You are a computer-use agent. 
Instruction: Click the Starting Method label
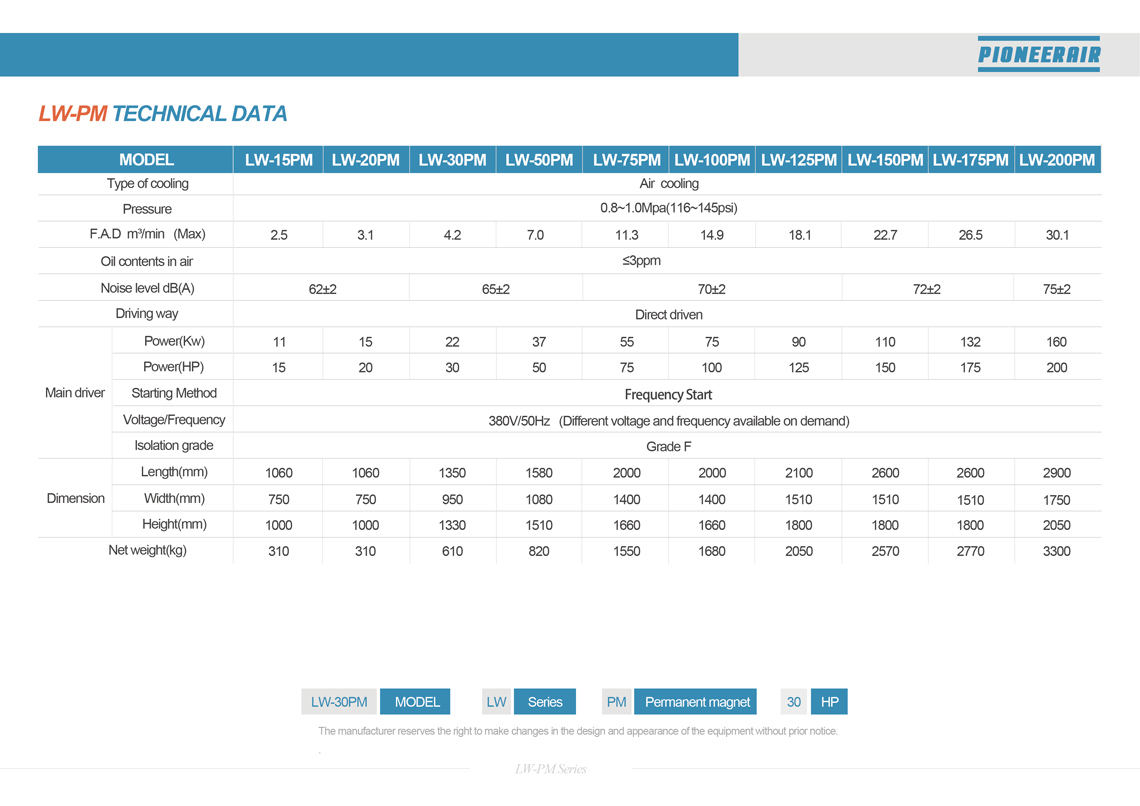174,393
